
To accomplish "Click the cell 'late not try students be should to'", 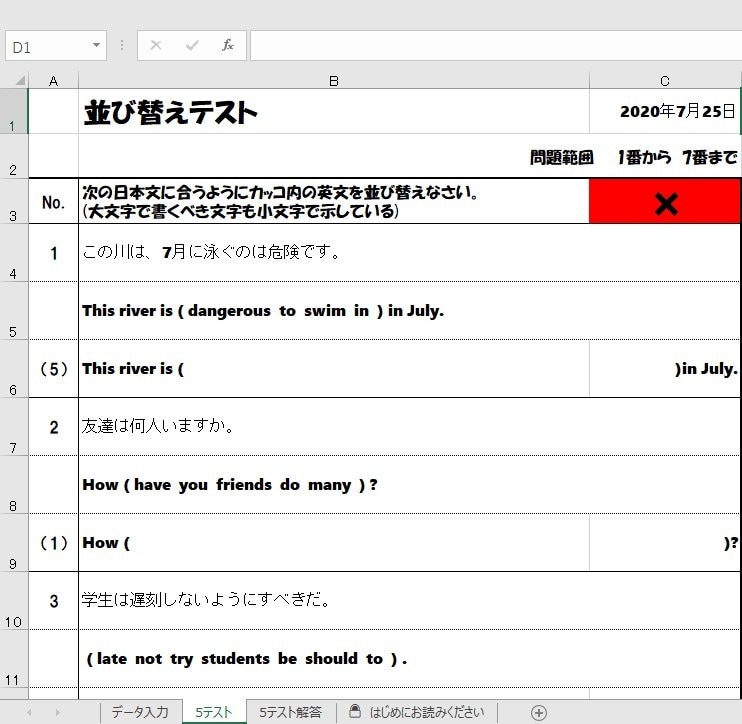I will pos(409,659).
